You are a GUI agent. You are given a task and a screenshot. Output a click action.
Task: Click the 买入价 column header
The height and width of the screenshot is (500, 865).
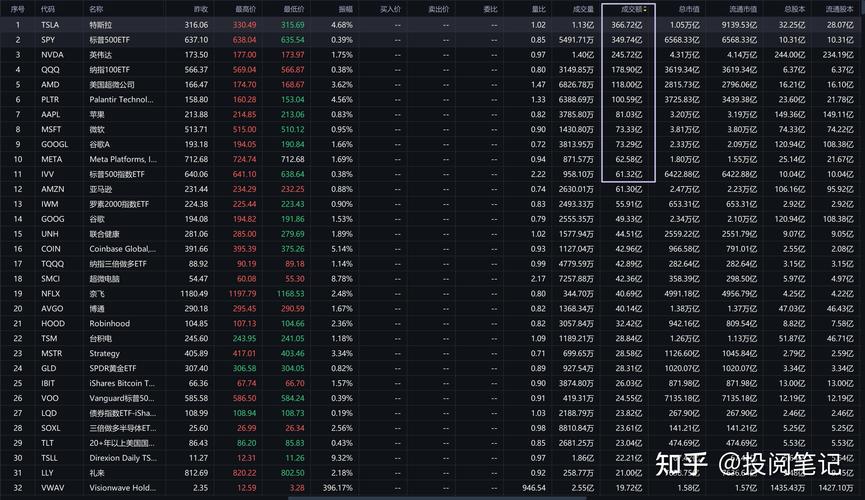[x=390, y=9]
